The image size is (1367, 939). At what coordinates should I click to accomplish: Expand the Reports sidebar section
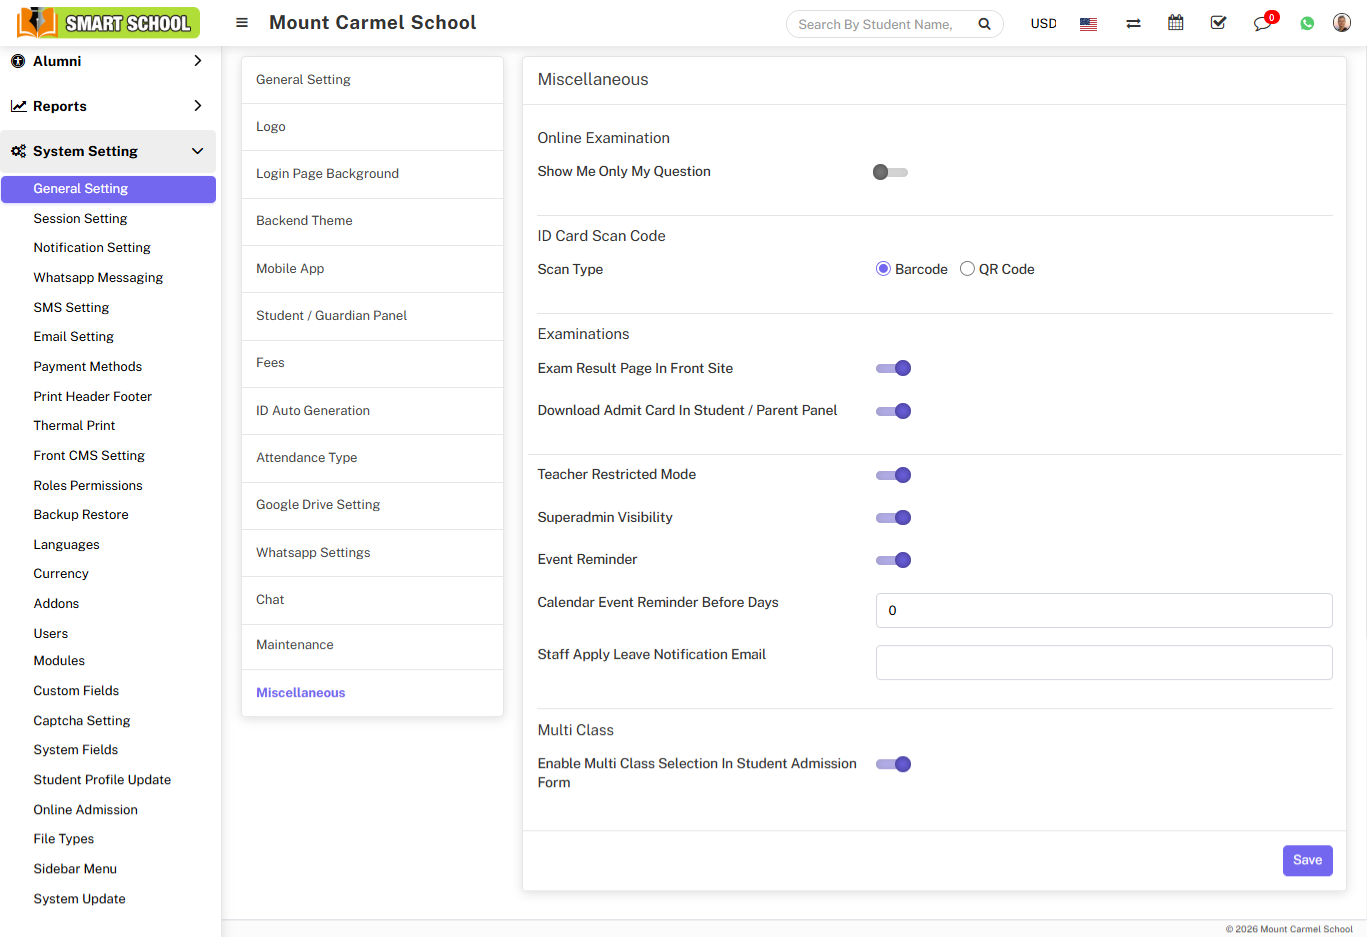click(x=108, y=106)
